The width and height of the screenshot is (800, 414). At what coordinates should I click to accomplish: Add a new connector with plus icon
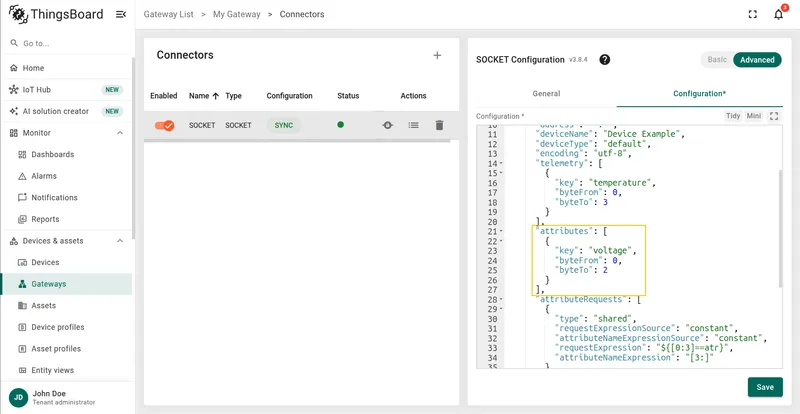pyautogui.click(x=437, y=55)
